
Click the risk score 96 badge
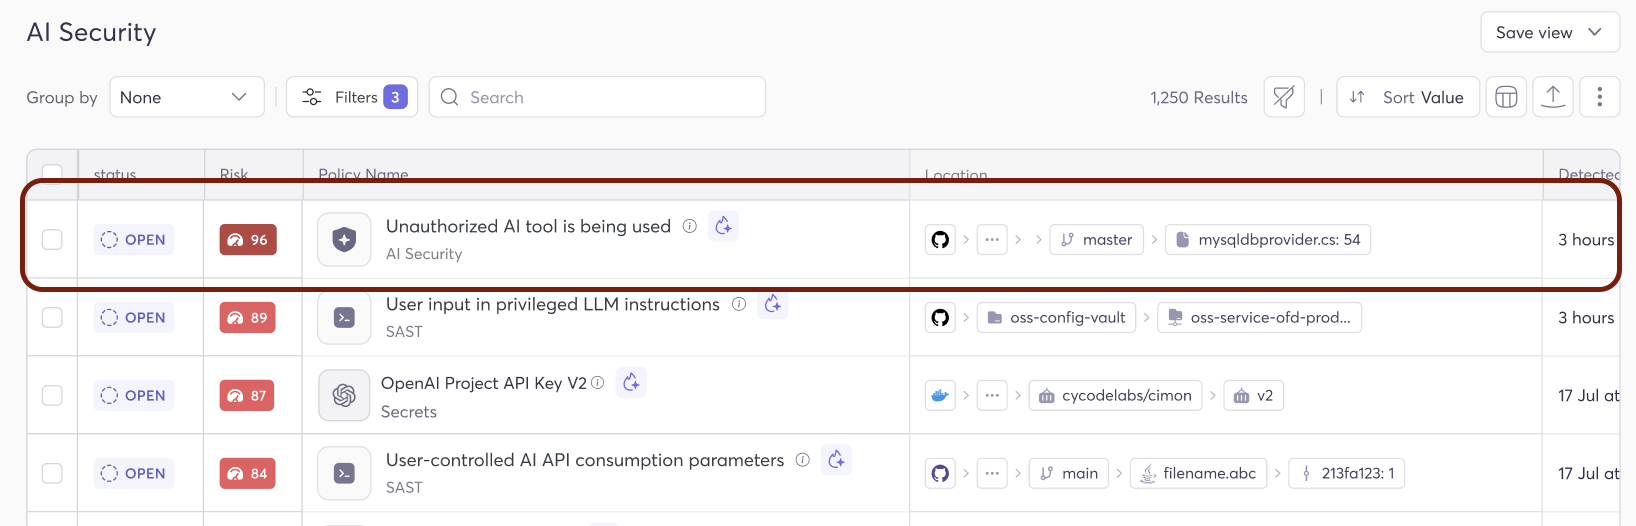point(248,240)
